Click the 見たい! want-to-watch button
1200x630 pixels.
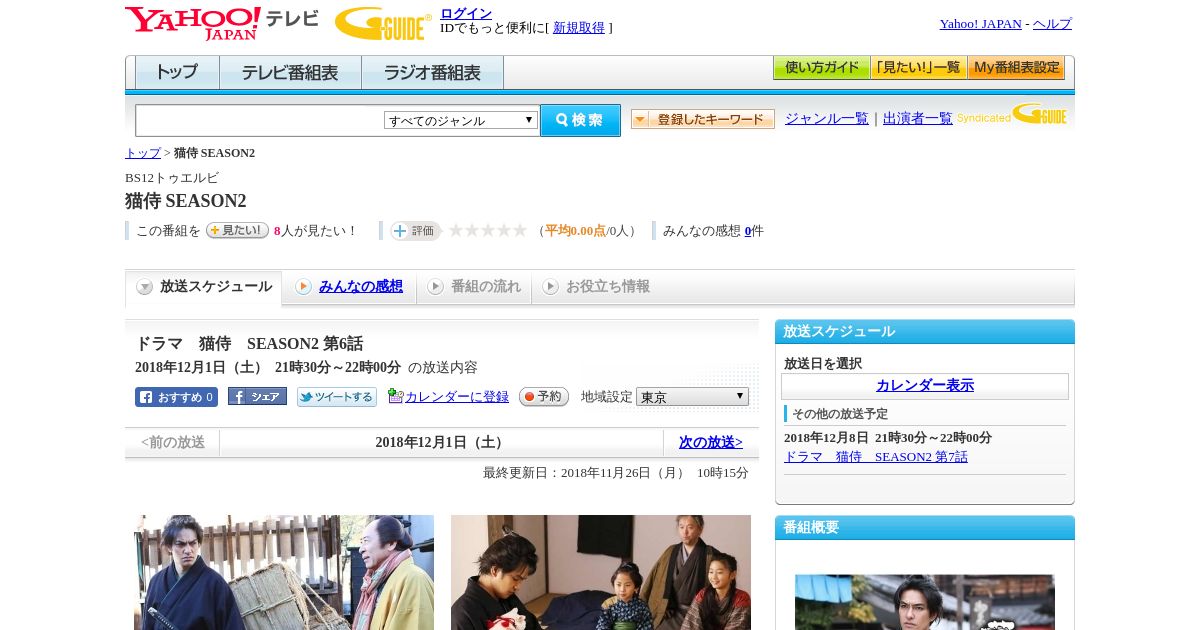click(237, 230)
